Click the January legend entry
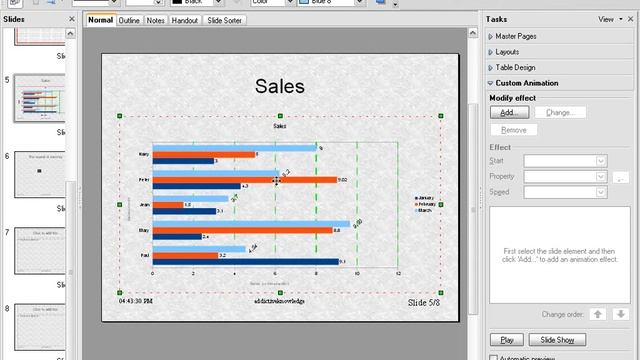The height and width of the screenshot is (360, 640). 424,198
